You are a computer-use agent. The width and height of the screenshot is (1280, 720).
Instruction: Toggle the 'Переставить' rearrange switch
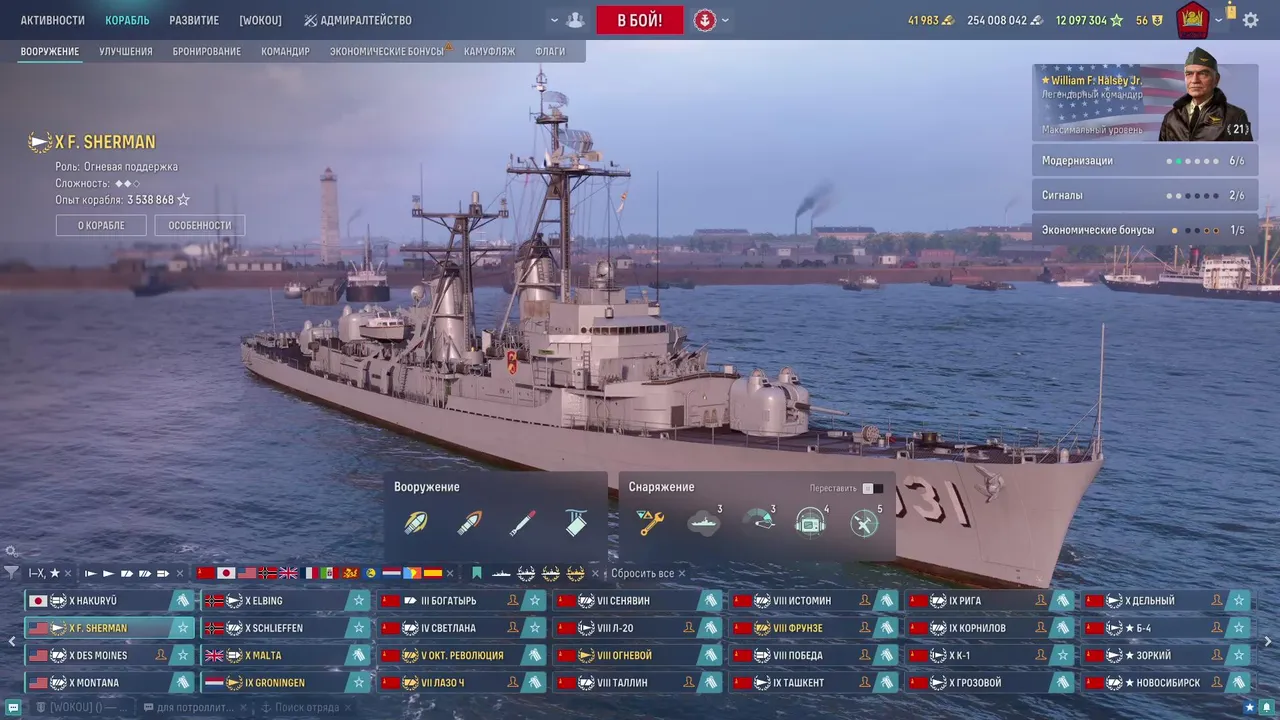[x=873, y=488]
